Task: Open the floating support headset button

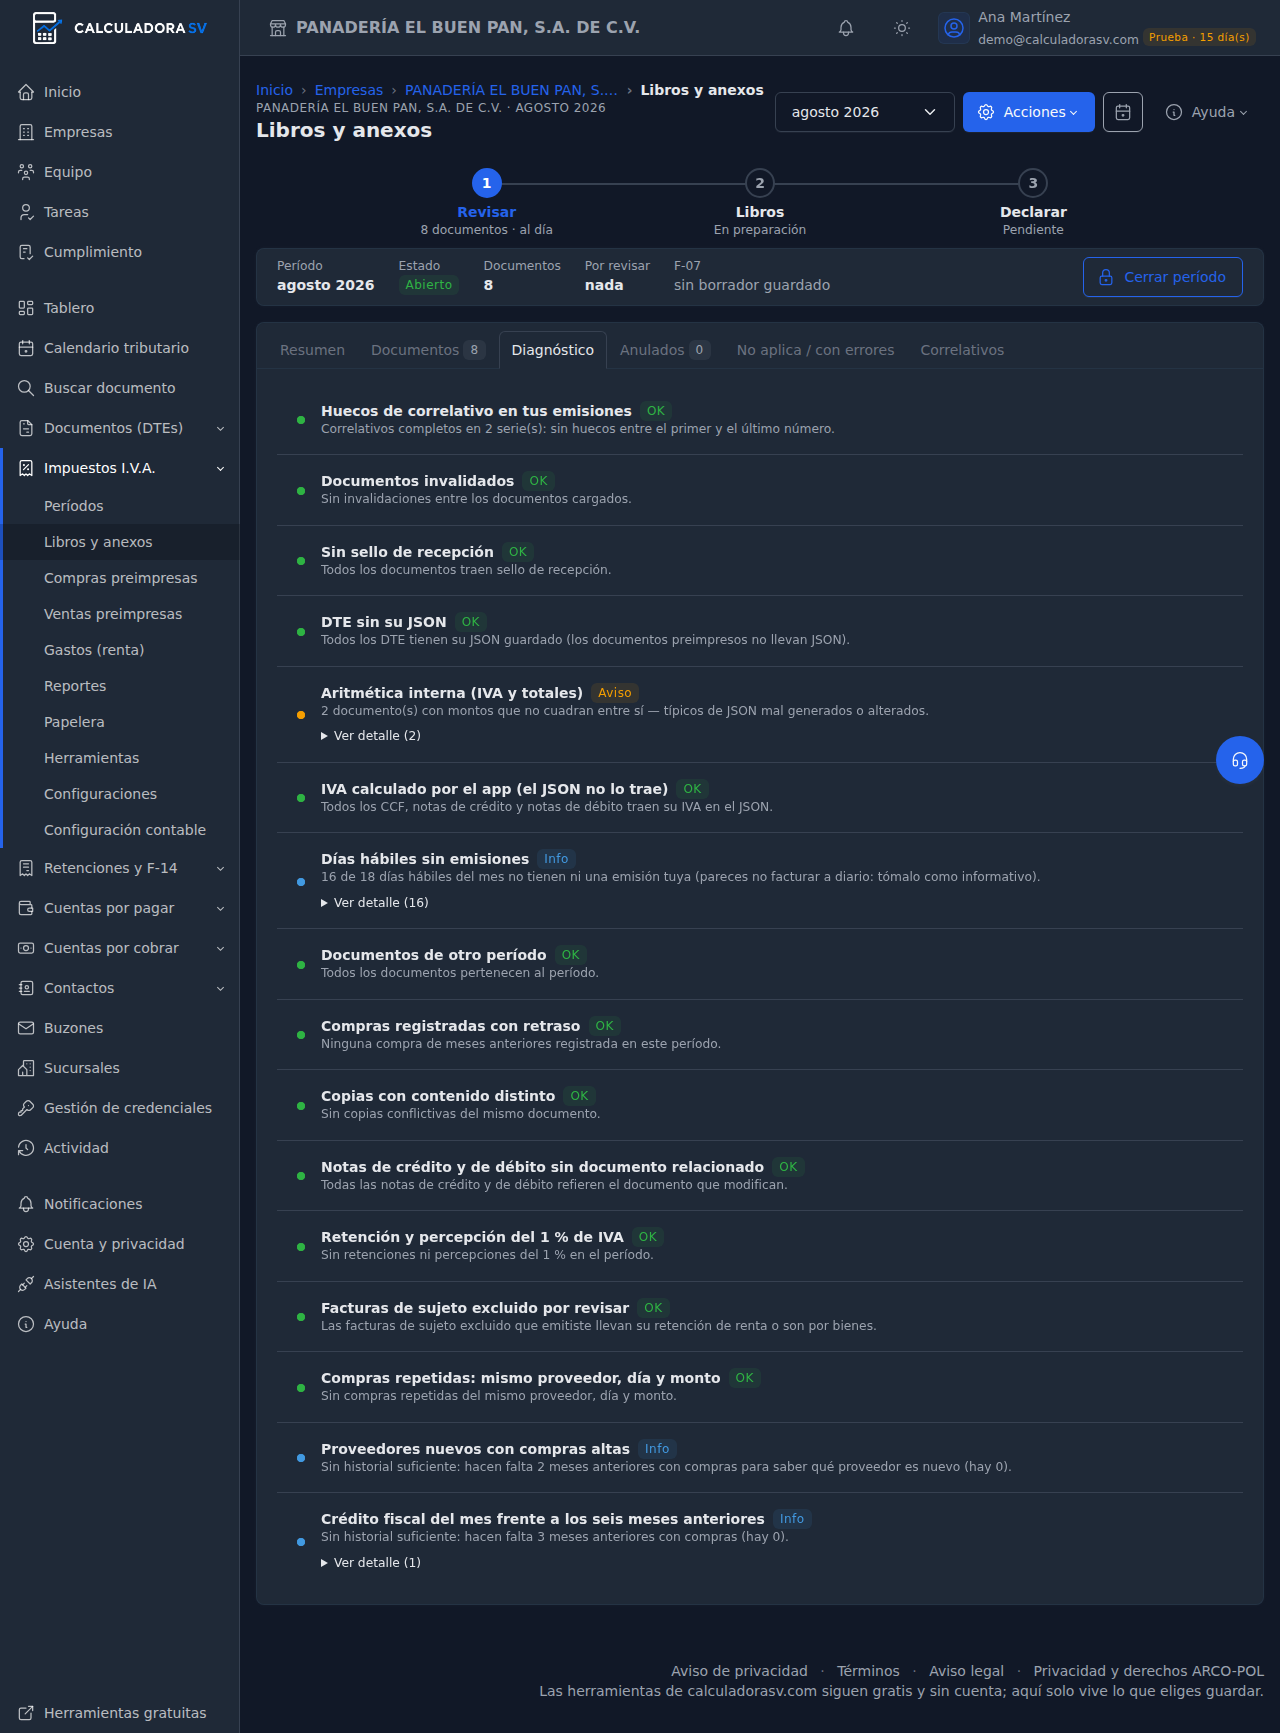Action: coord(1240,760)
